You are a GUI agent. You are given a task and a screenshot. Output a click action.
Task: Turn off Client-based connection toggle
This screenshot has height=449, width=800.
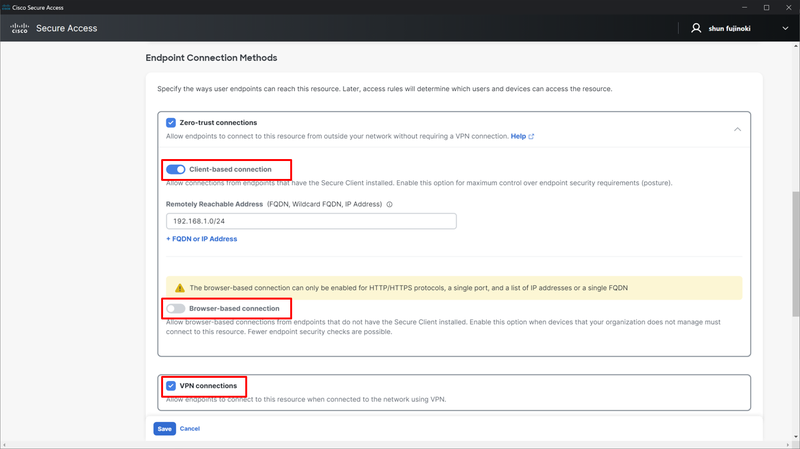(x=176, y=169)
